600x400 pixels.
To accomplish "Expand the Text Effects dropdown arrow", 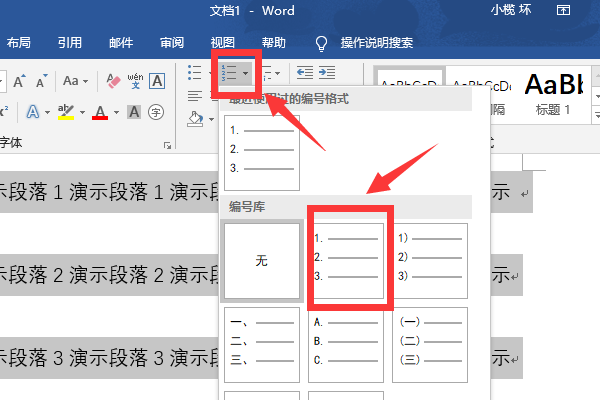I will pyautogui.click(x=47, y=113).
